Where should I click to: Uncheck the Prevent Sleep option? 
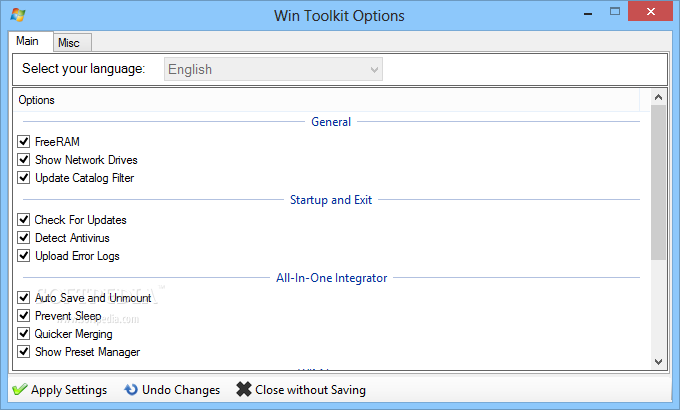24,316
